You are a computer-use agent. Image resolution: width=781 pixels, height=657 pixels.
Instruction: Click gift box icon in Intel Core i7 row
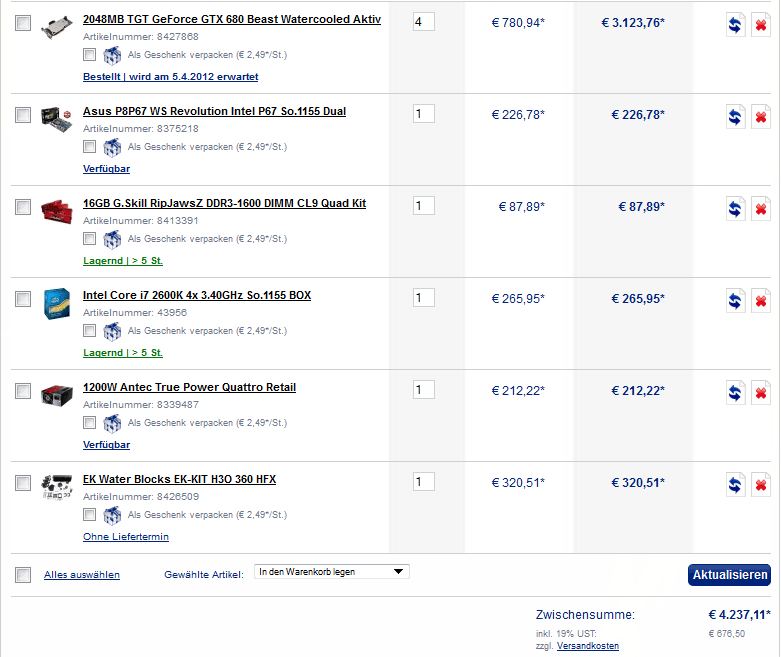[112, 331]
